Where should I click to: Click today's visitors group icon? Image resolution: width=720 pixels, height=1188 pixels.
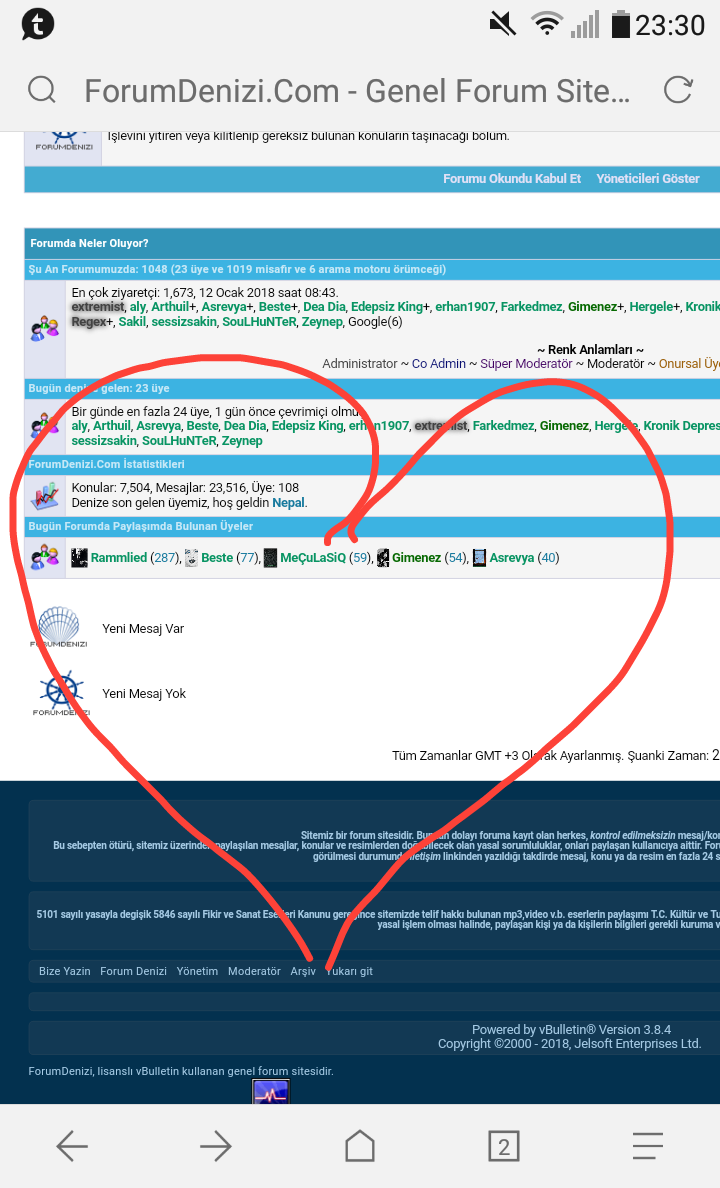pyautogui.click(x=45, y=426)
